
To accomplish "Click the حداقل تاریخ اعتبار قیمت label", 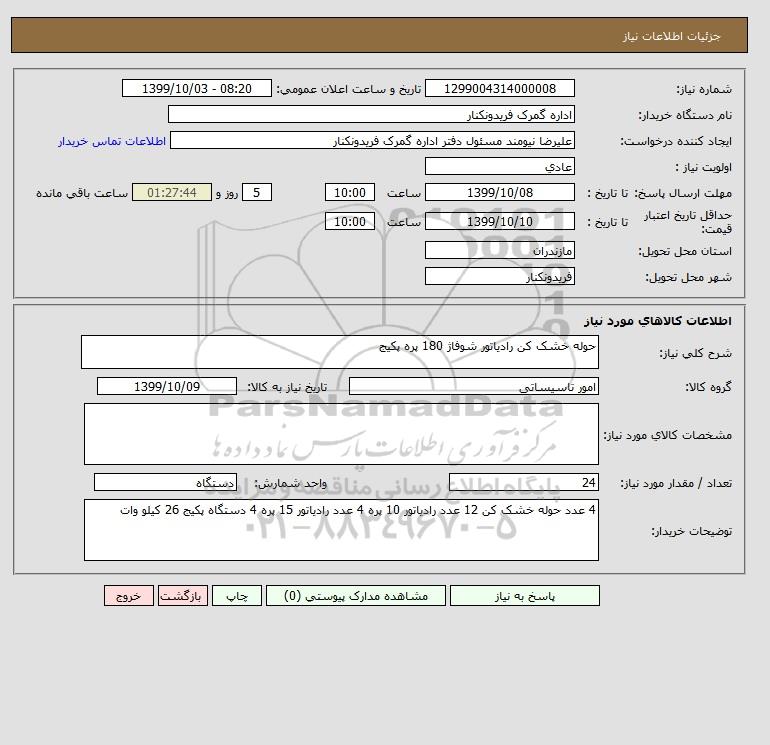I will 688,222.
